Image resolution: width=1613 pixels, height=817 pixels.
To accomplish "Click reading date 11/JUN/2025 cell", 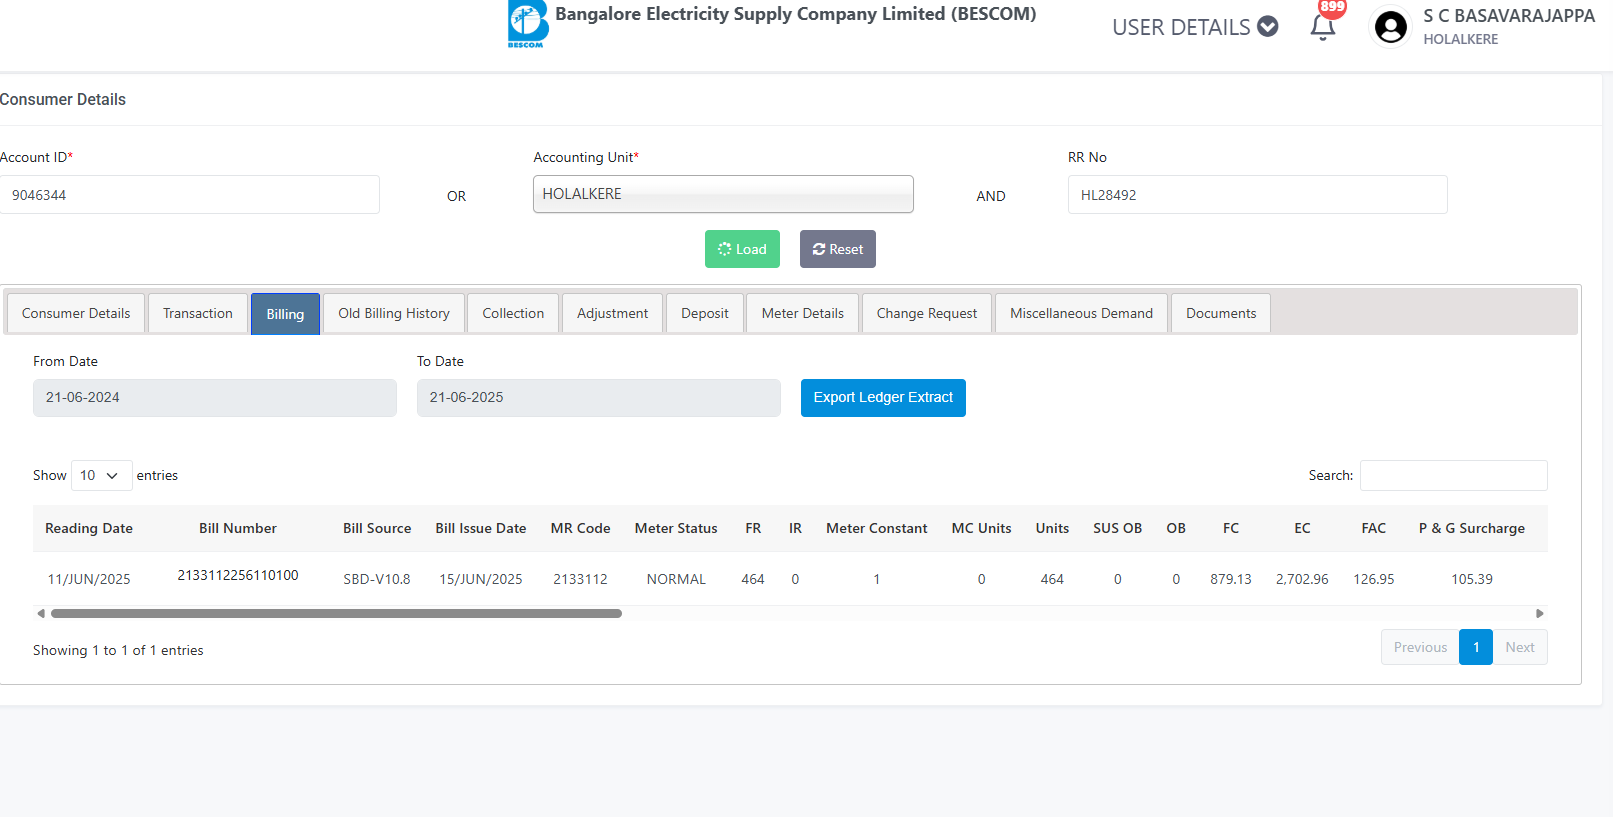I will 89,579.
